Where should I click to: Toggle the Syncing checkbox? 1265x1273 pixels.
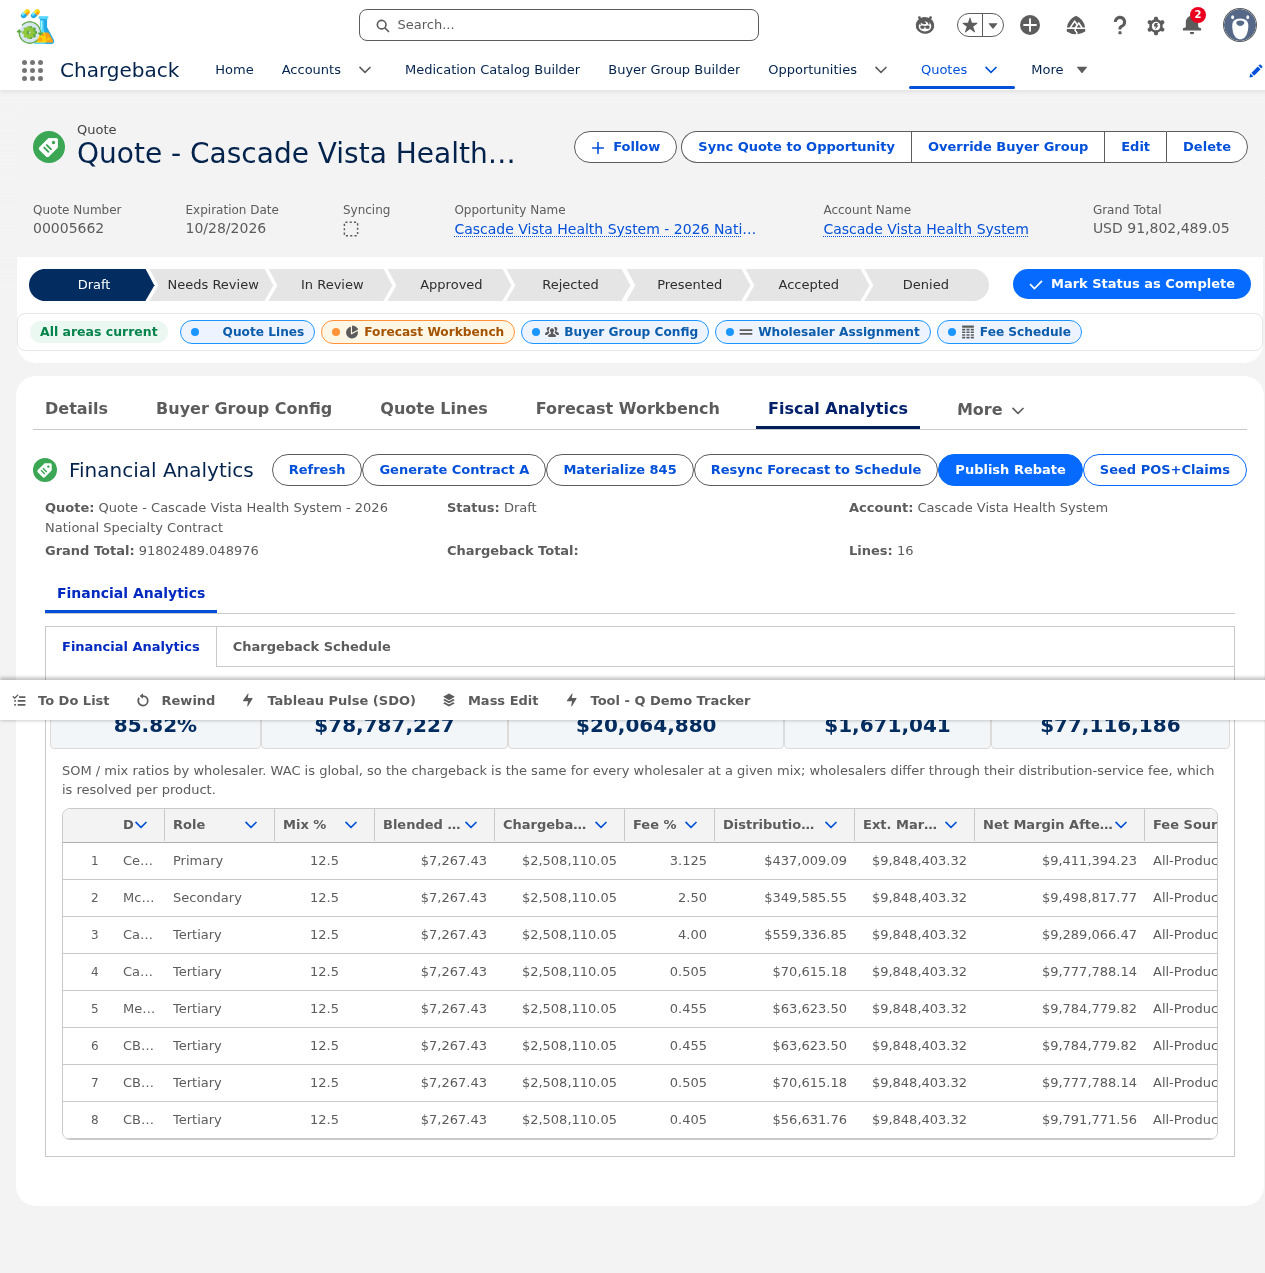[351, 229]
